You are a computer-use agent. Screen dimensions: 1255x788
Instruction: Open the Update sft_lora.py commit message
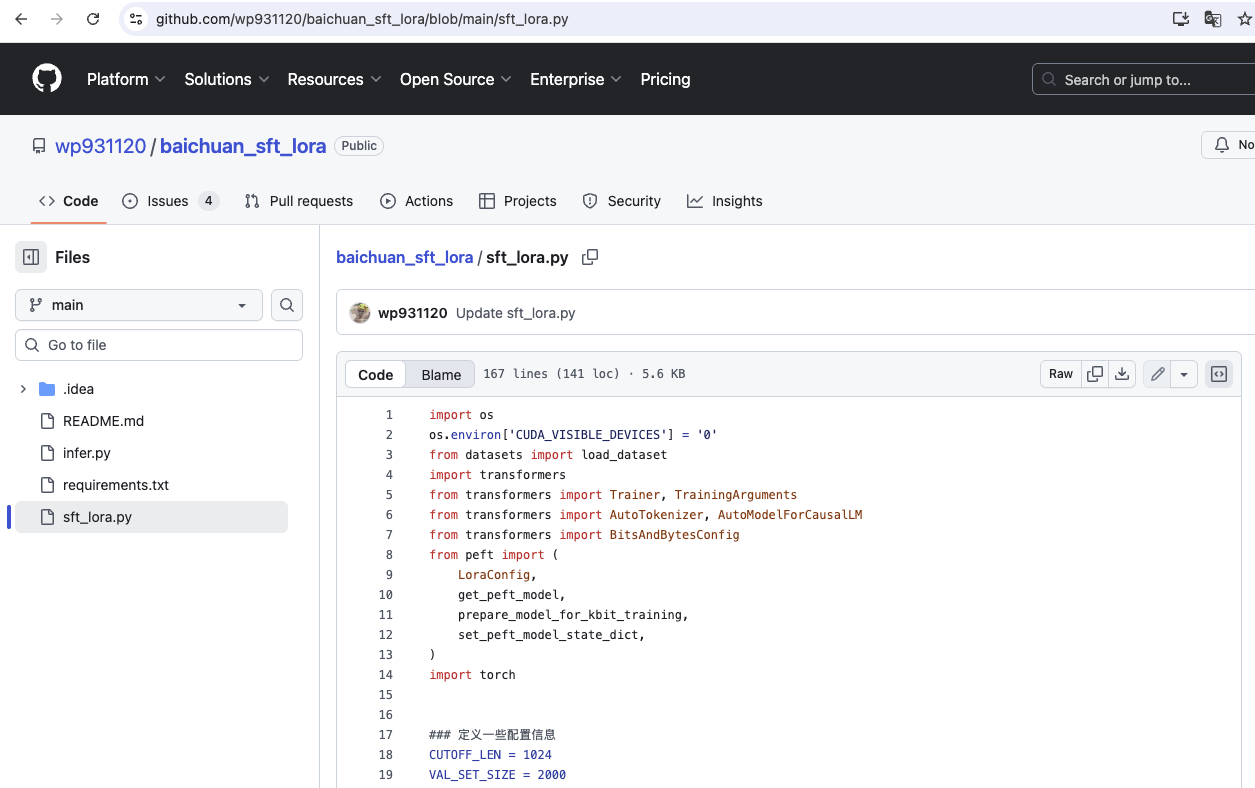(x=516, y=313)
